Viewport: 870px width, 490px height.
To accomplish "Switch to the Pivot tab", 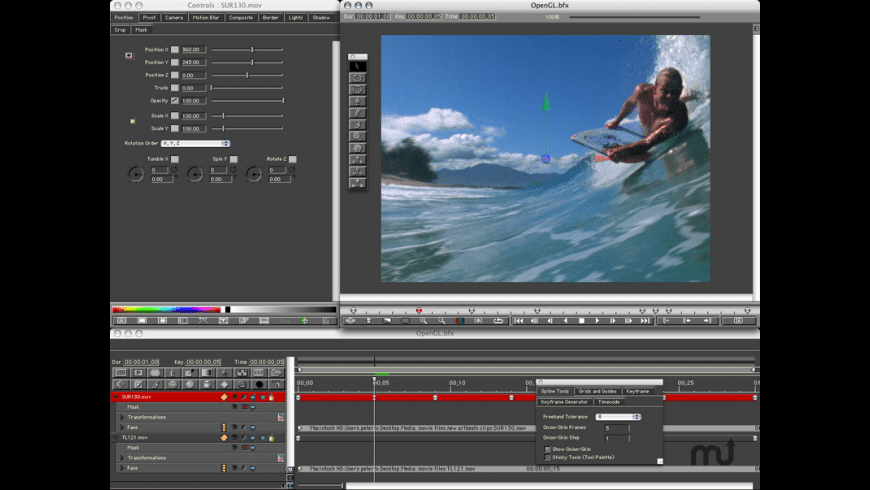I will tap(149, 18).
